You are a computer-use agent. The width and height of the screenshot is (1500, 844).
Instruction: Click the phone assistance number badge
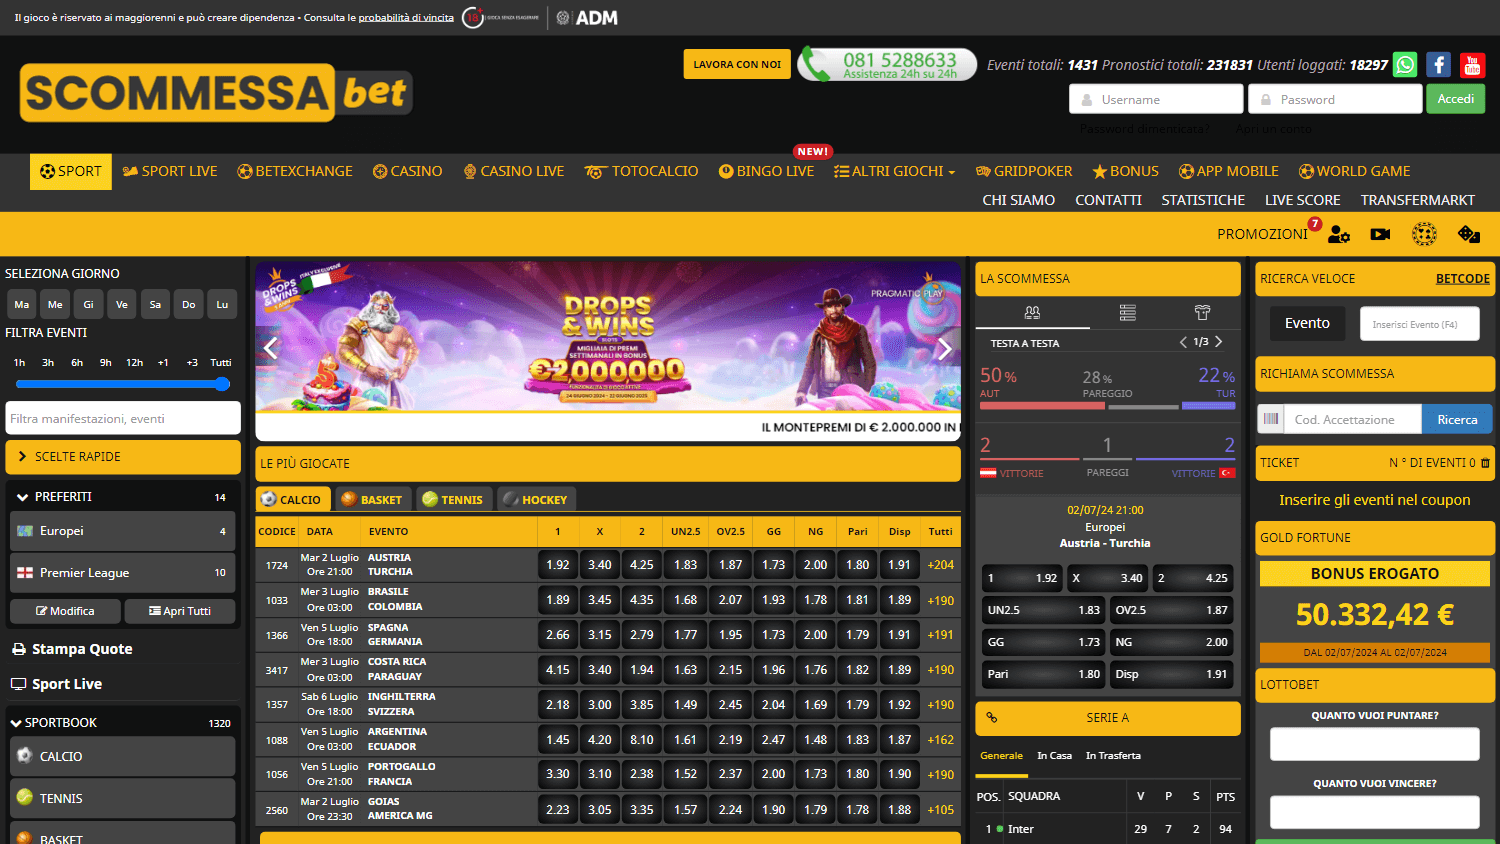(x=887, y=64)
